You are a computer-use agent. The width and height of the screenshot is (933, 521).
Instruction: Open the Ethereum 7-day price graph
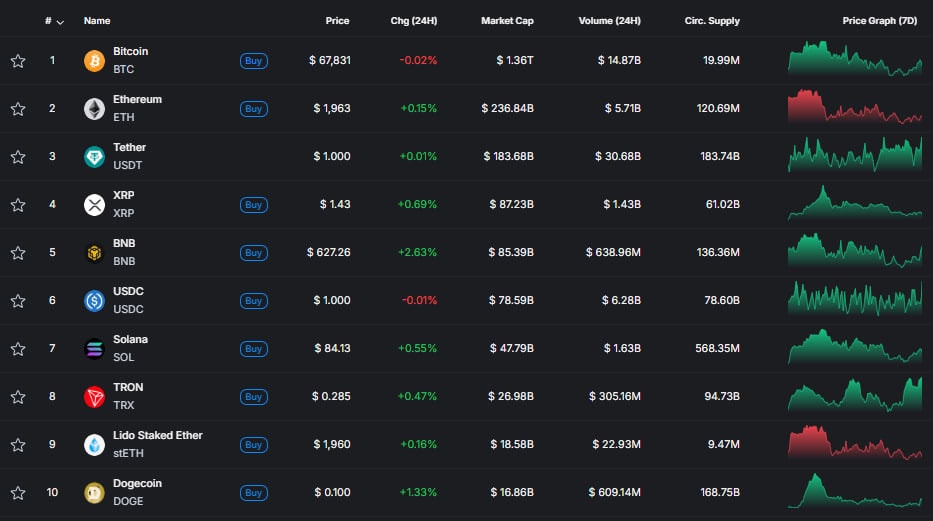click(855, 107)
